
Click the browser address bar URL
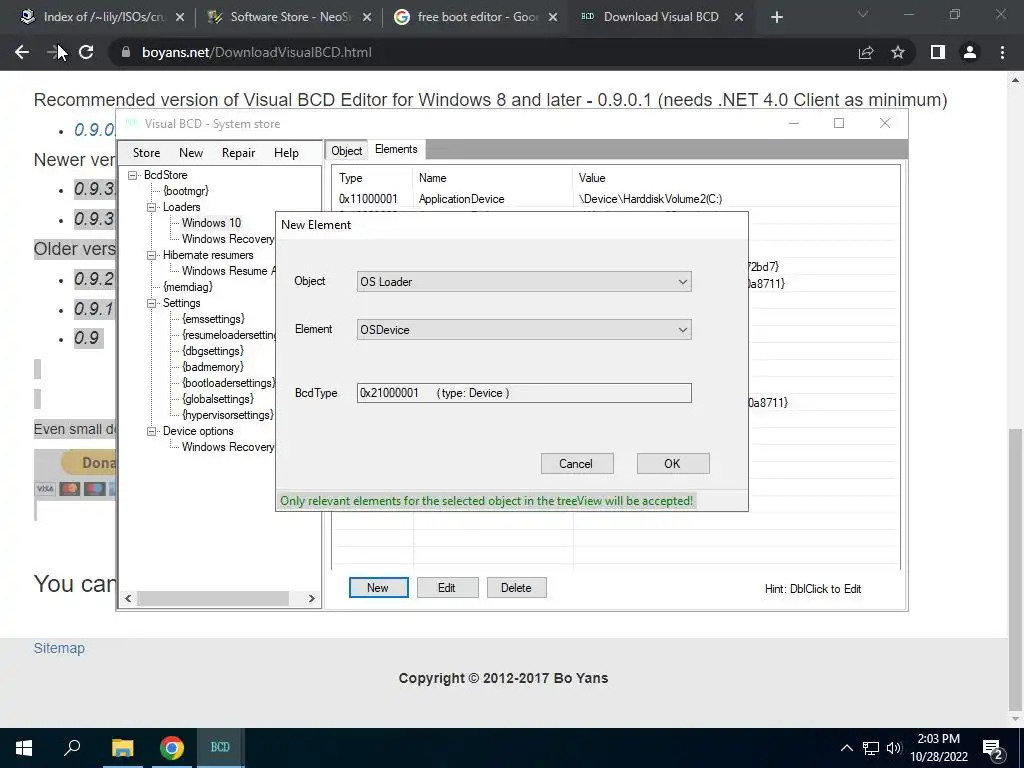[x=257, y=52]
